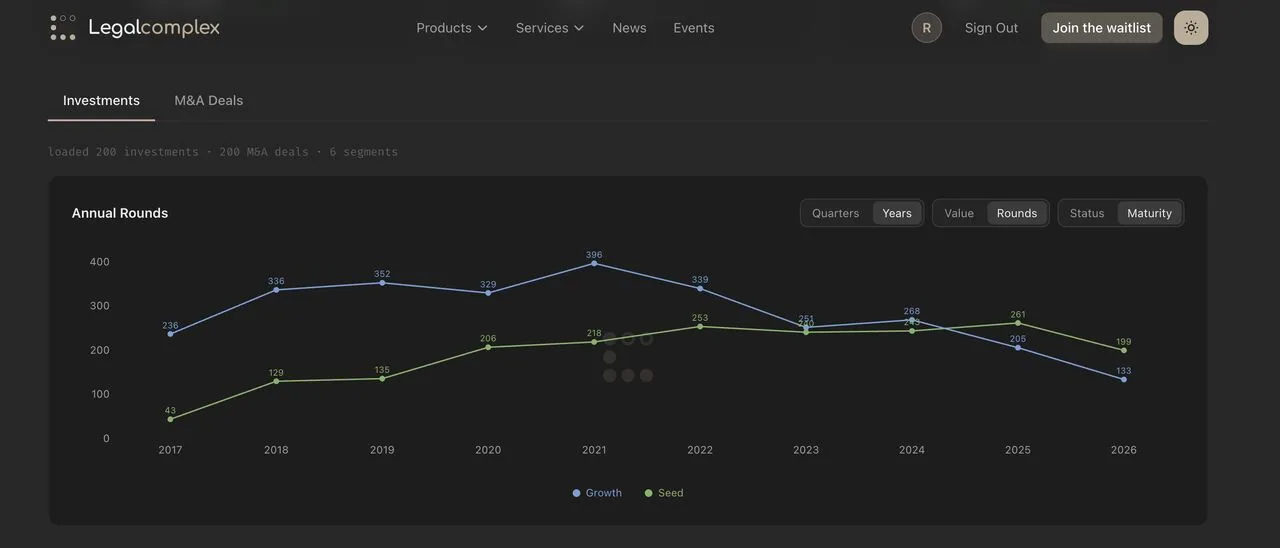Switch to the Investments tab
Image resolution: width=1280 pixels, height=548 pixels.
pyautogui.click(x=101, y=101)
